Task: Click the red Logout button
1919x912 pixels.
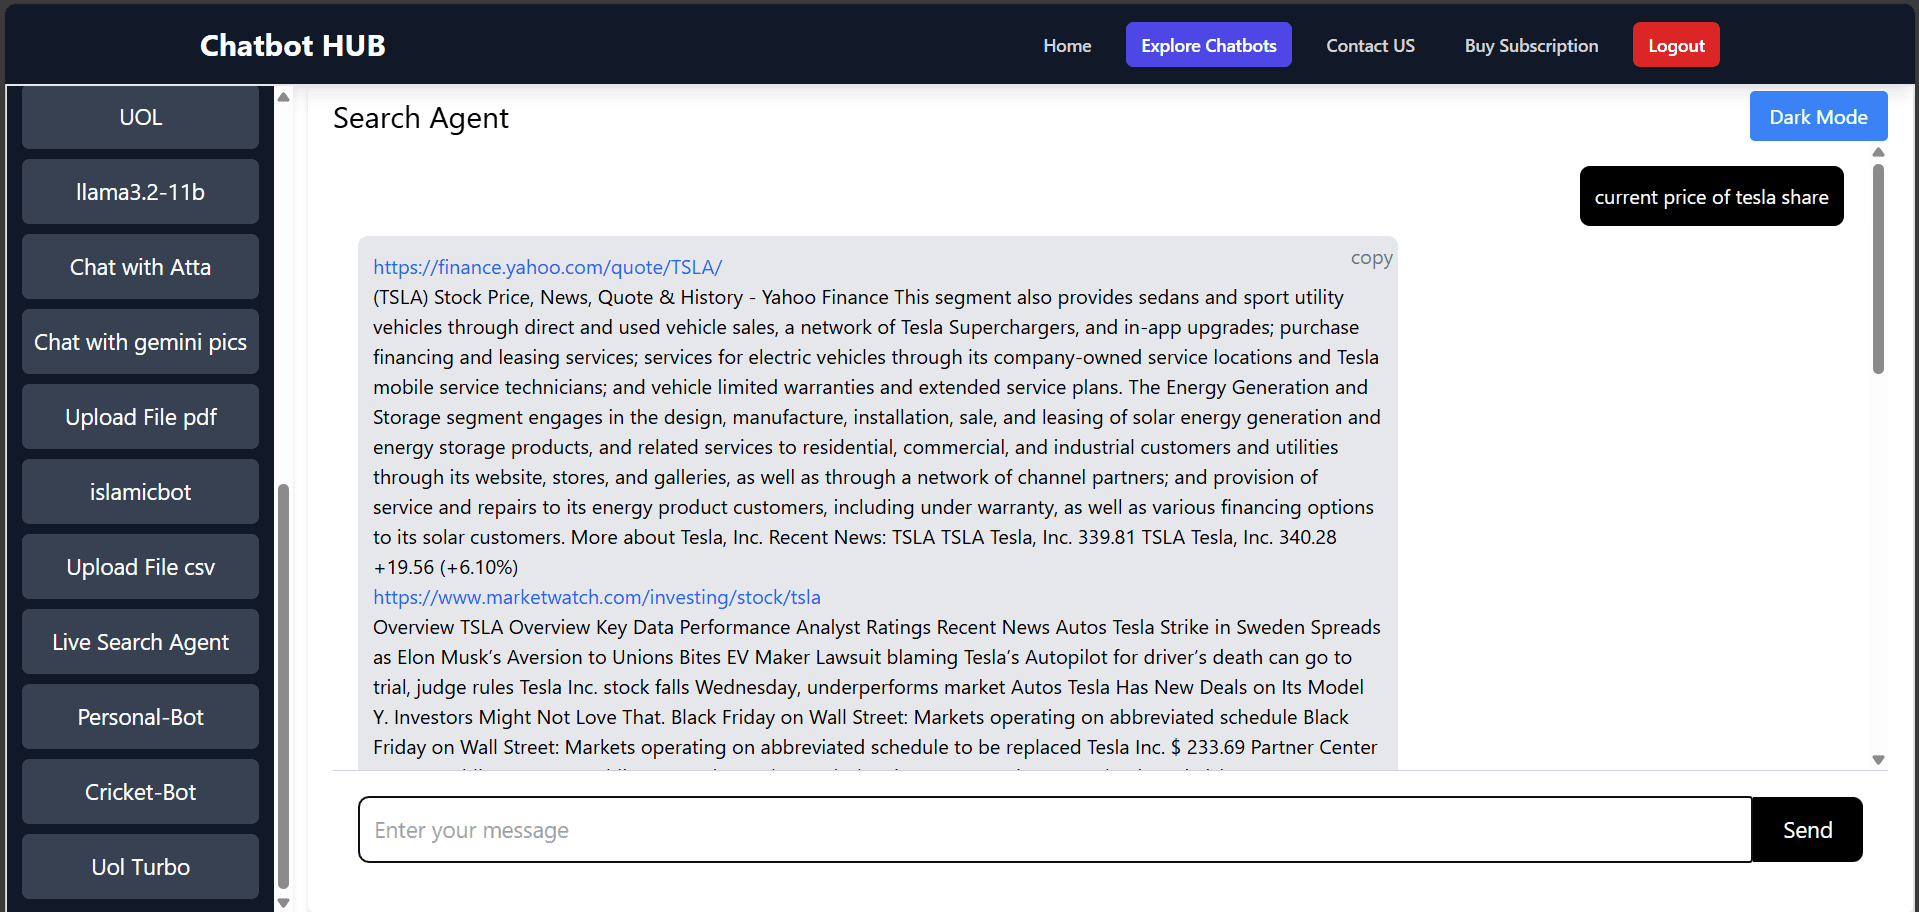Action: point(1676,45)
